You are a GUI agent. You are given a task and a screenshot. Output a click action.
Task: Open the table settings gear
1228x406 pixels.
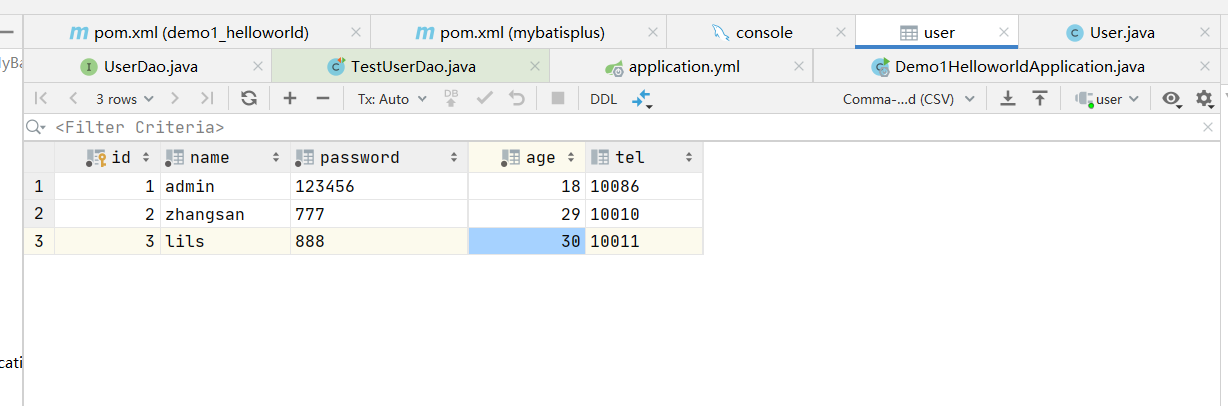pyautogui.click(x=1204, y=99)
